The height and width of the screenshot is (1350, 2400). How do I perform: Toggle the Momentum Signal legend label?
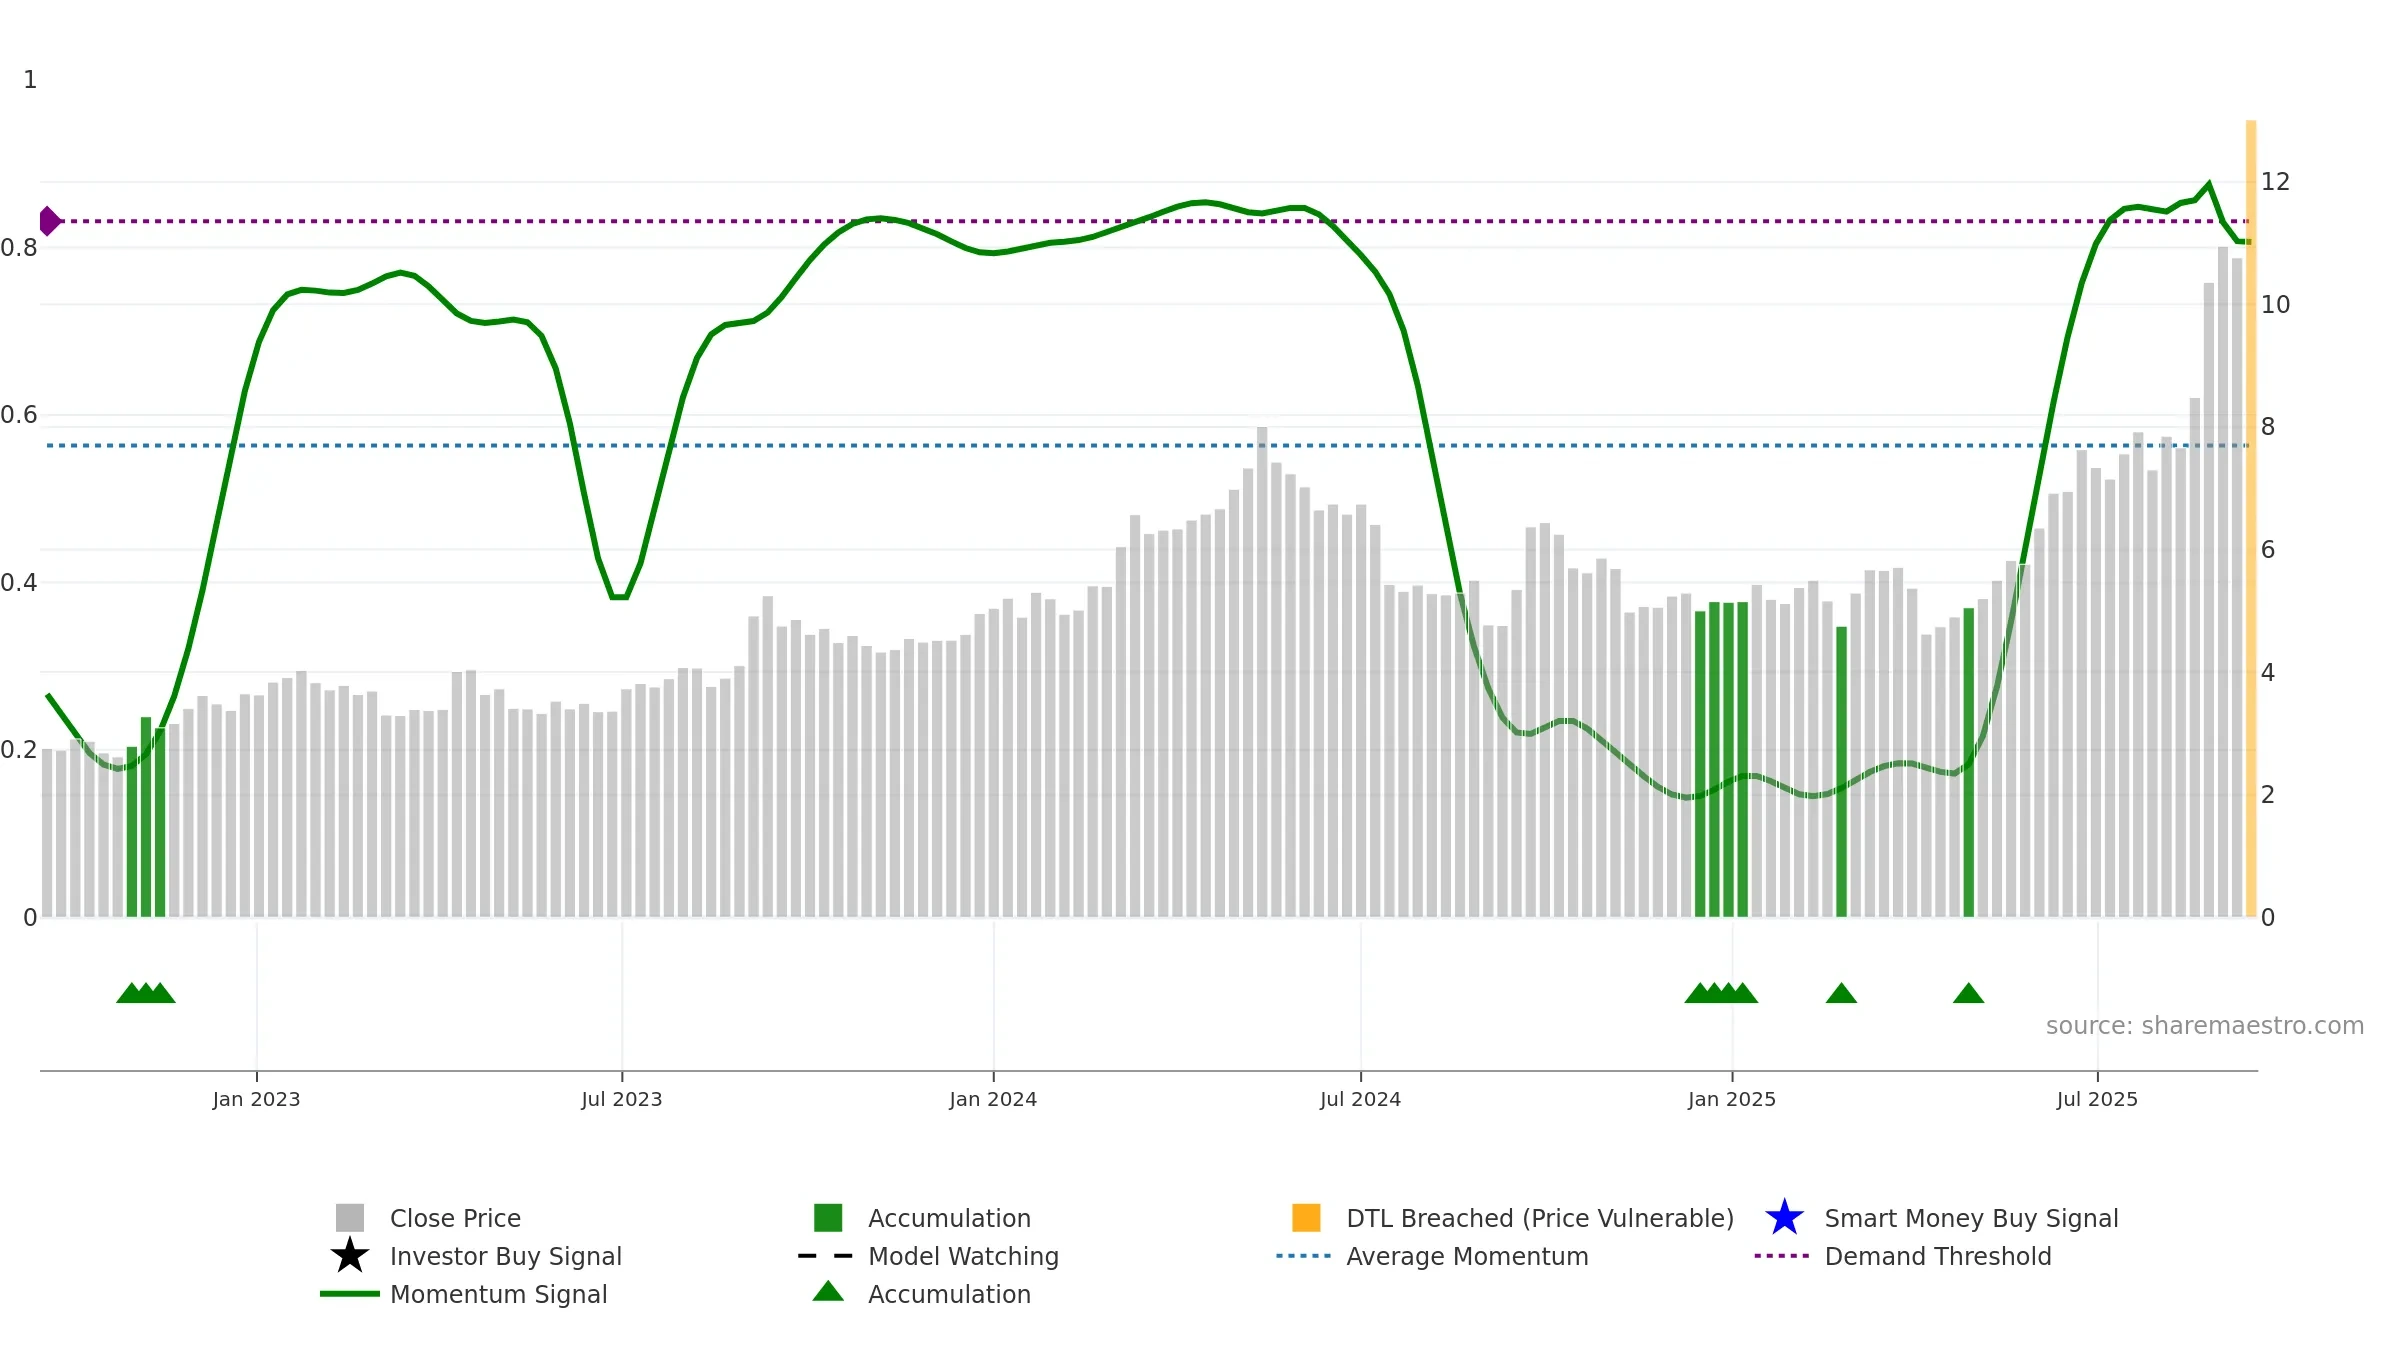[498, 1294]
